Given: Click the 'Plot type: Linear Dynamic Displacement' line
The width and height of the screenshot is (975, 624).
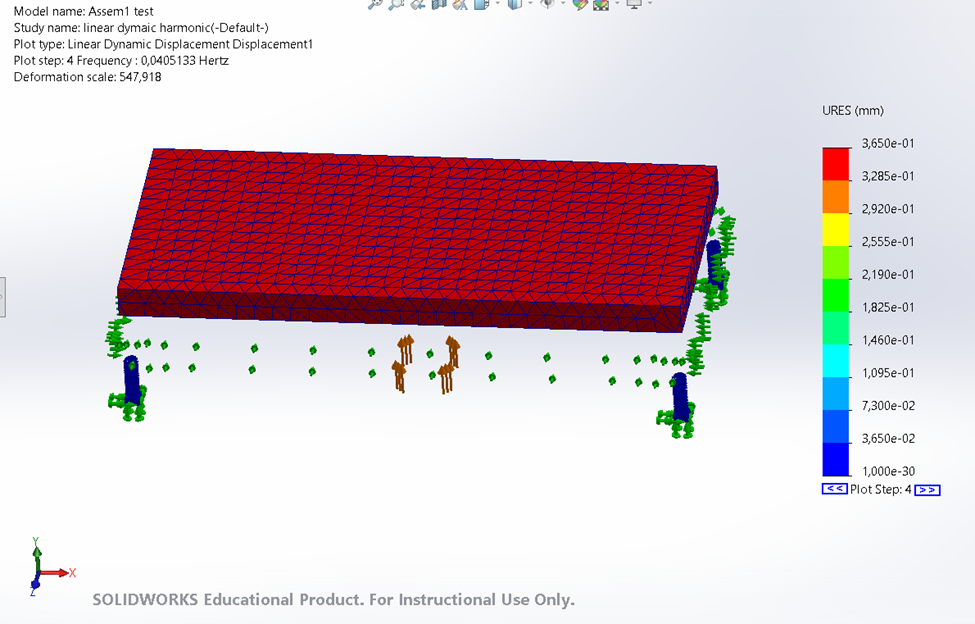Looking at the screenshot, I should pos(163,44).
